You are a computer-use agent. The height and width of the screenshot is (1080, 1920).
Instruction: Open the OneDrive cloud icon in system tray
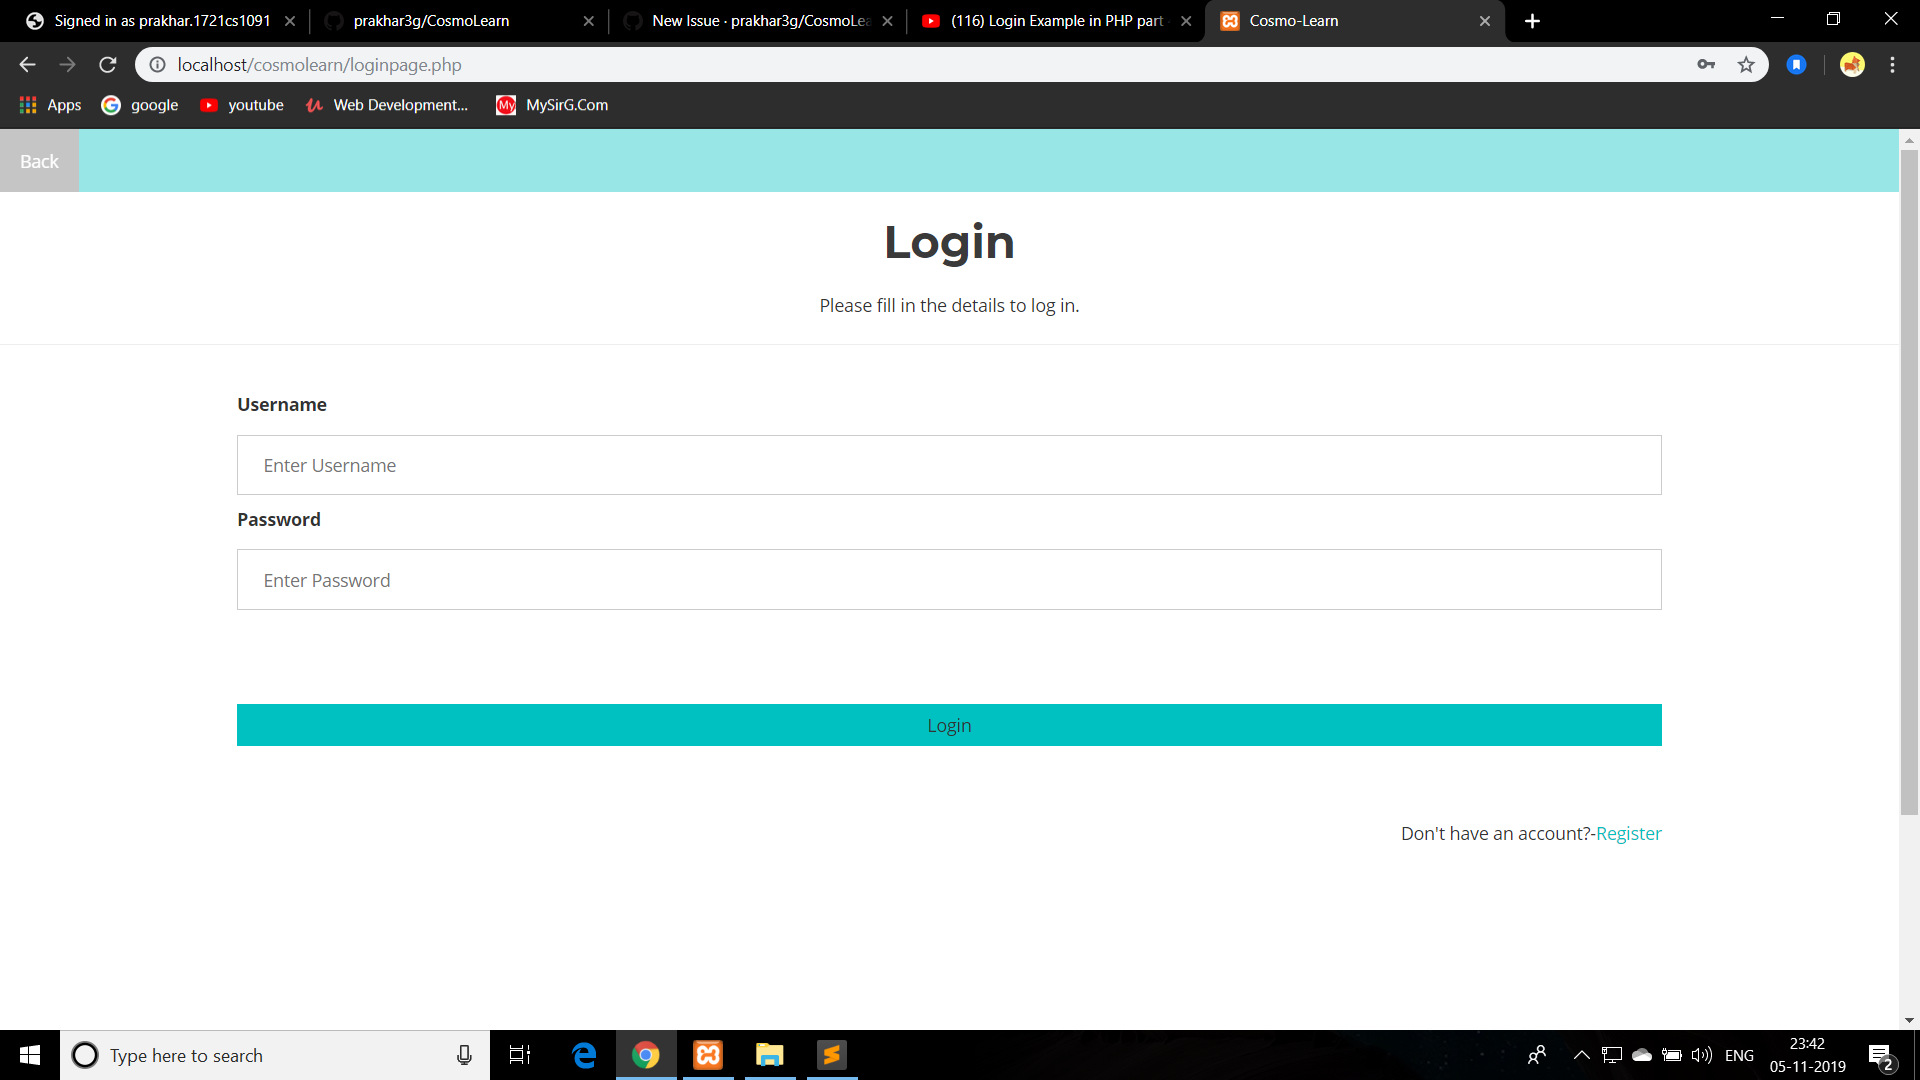click(x=1640, y=1055)
